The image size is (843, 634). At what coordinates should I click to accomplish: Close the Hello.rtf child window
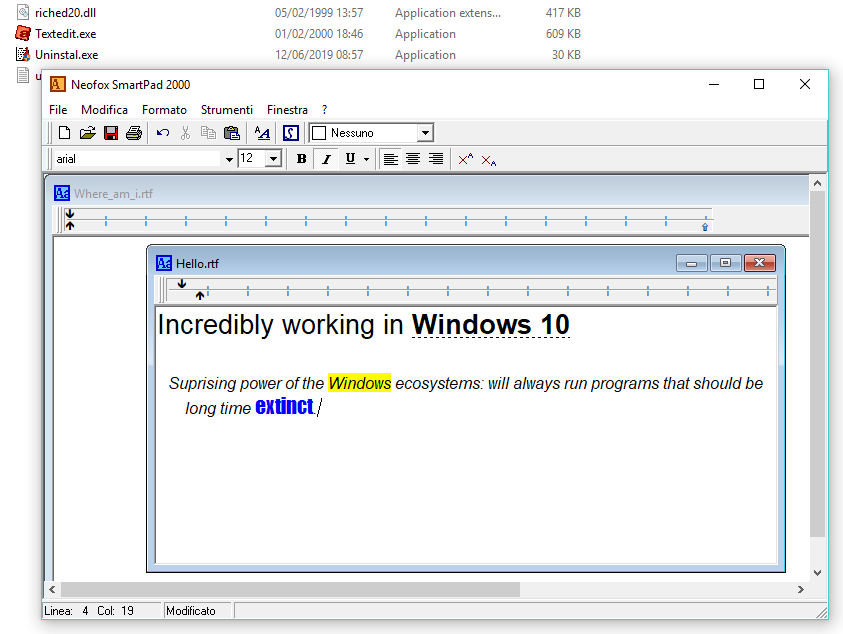click(760, 263)
